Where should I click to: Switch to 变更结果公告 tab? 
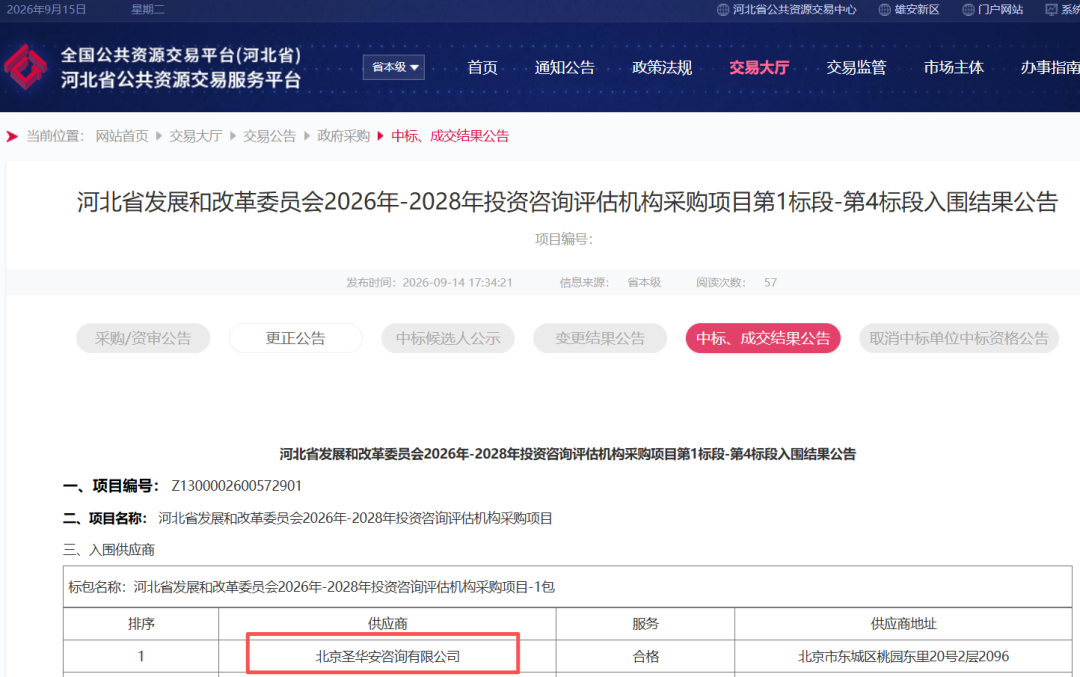click(x=600, y=338)
